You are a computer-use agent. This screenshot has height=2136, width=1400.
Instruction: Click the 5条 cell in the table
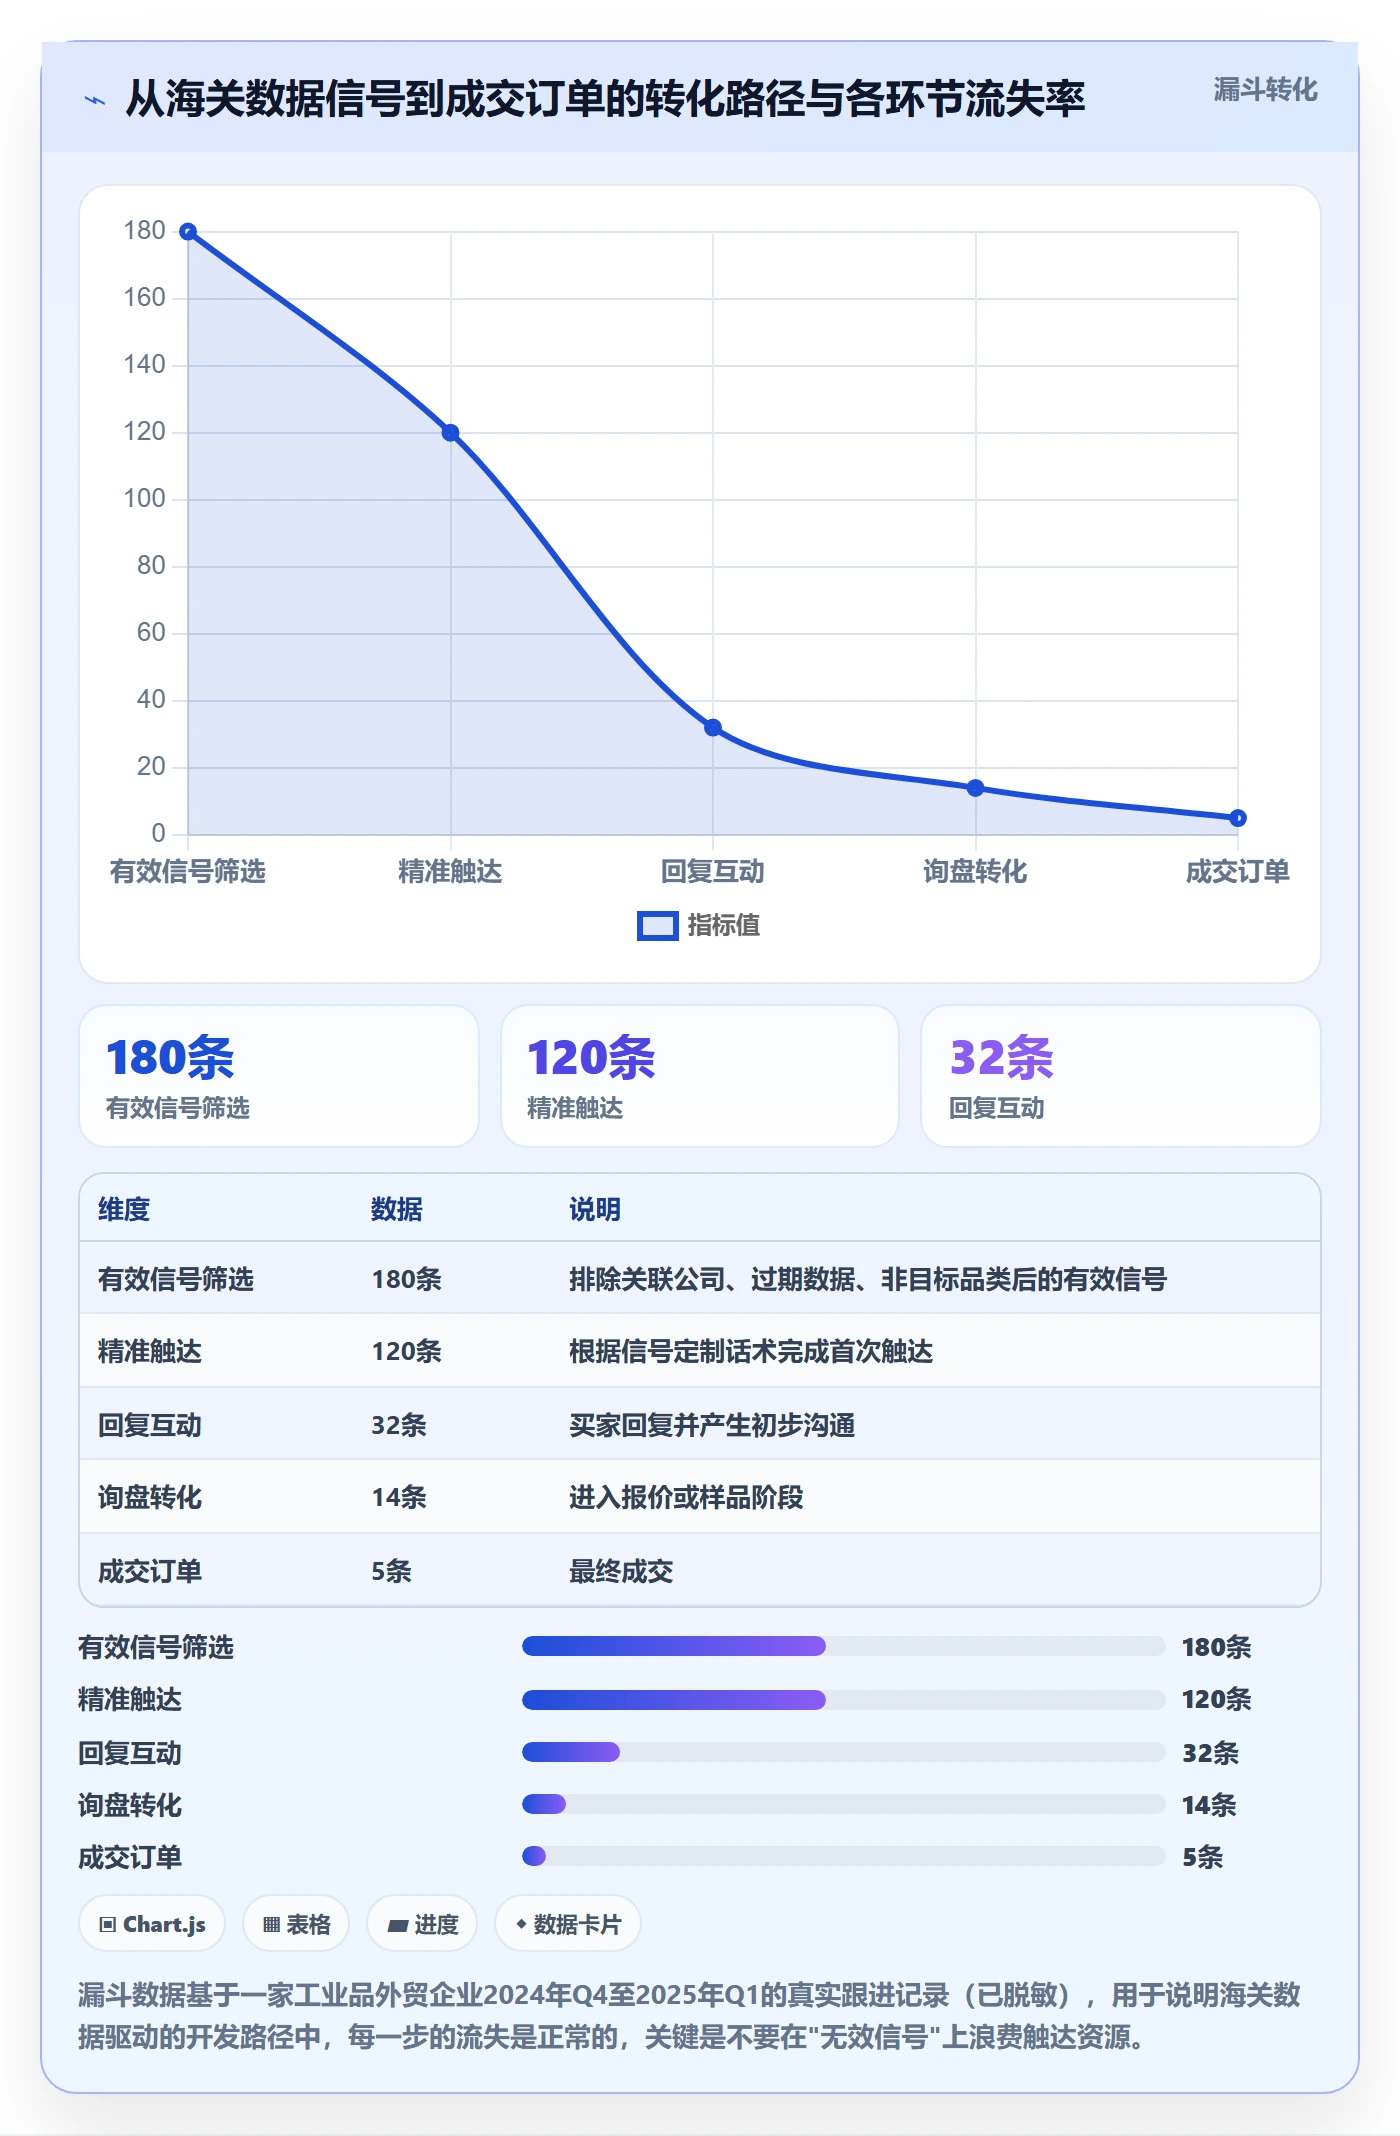pos(391,1571)
